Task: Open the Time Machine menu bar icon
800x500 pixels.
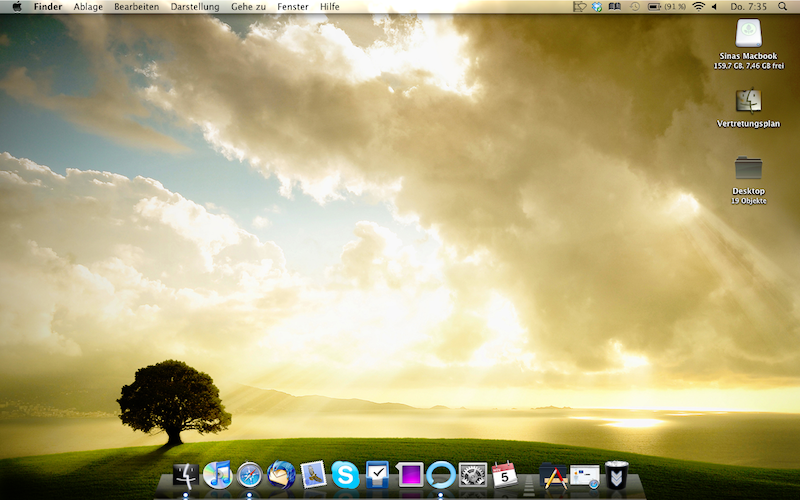Action: [635, 7]
